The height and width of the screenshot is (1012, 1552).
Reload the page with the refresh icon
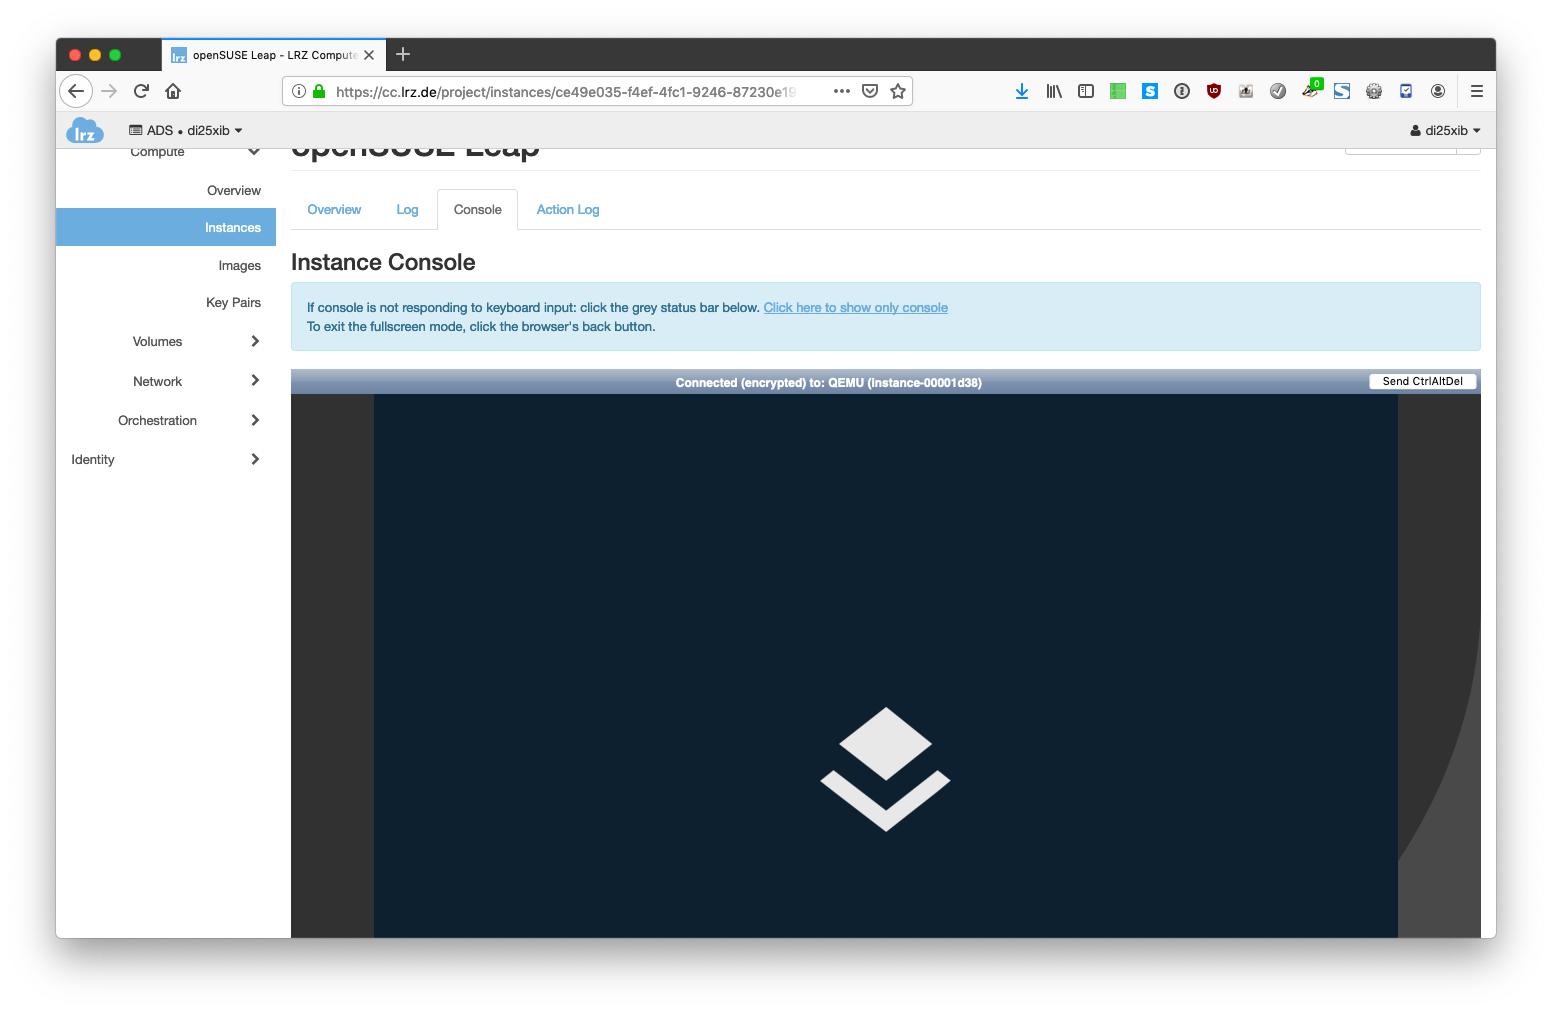point(141,91)
